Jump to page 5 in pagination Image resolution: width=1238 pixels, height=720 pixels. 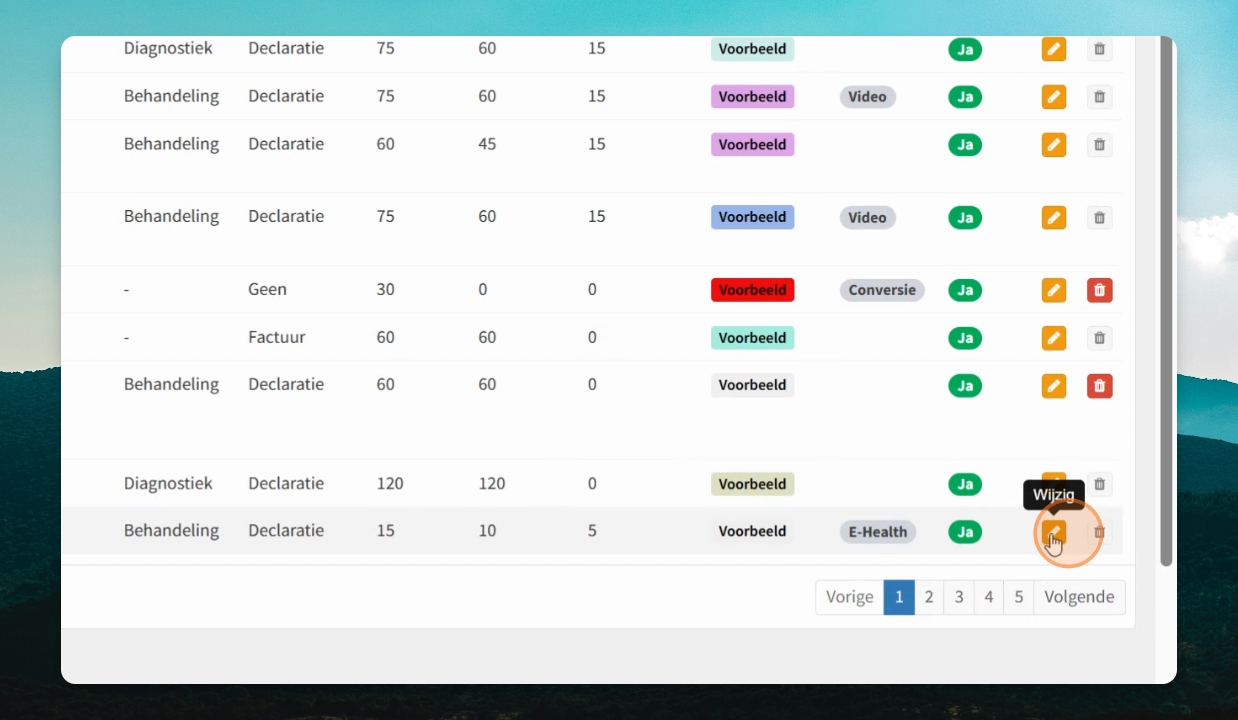(x=1019, y=597)
